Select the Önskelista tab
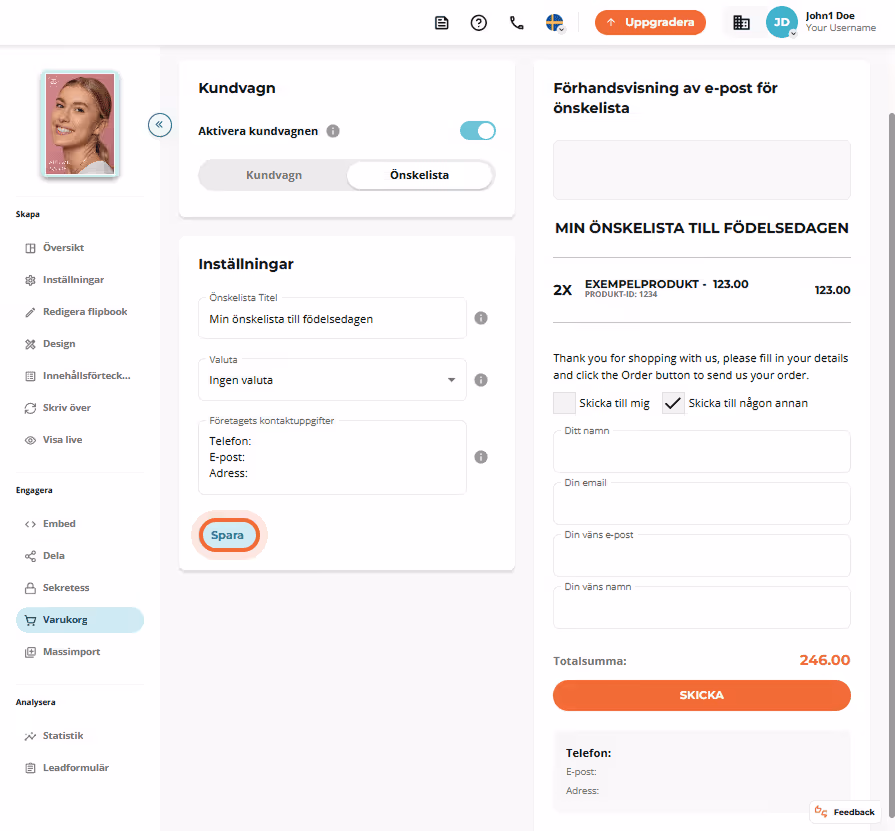This screenshot has height=831, width=895. 420,175
